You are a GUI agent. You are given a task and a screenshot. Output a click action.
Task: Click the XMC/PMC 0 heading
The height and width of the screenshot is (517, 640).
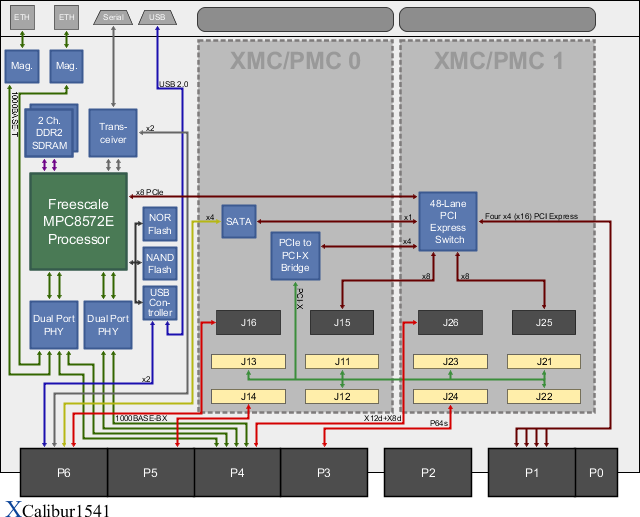[295, 61]
